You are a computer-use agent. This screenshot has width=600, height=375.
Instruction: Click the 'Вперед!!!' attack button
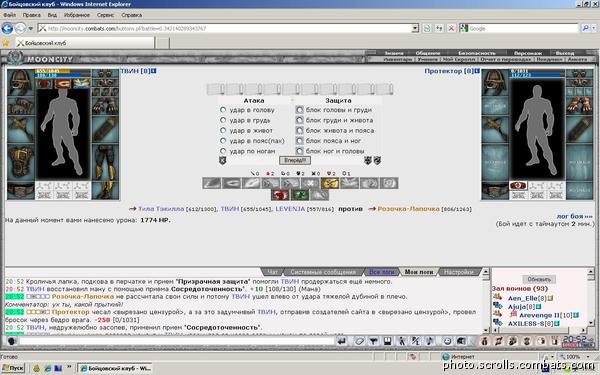(x=295, y=160)
